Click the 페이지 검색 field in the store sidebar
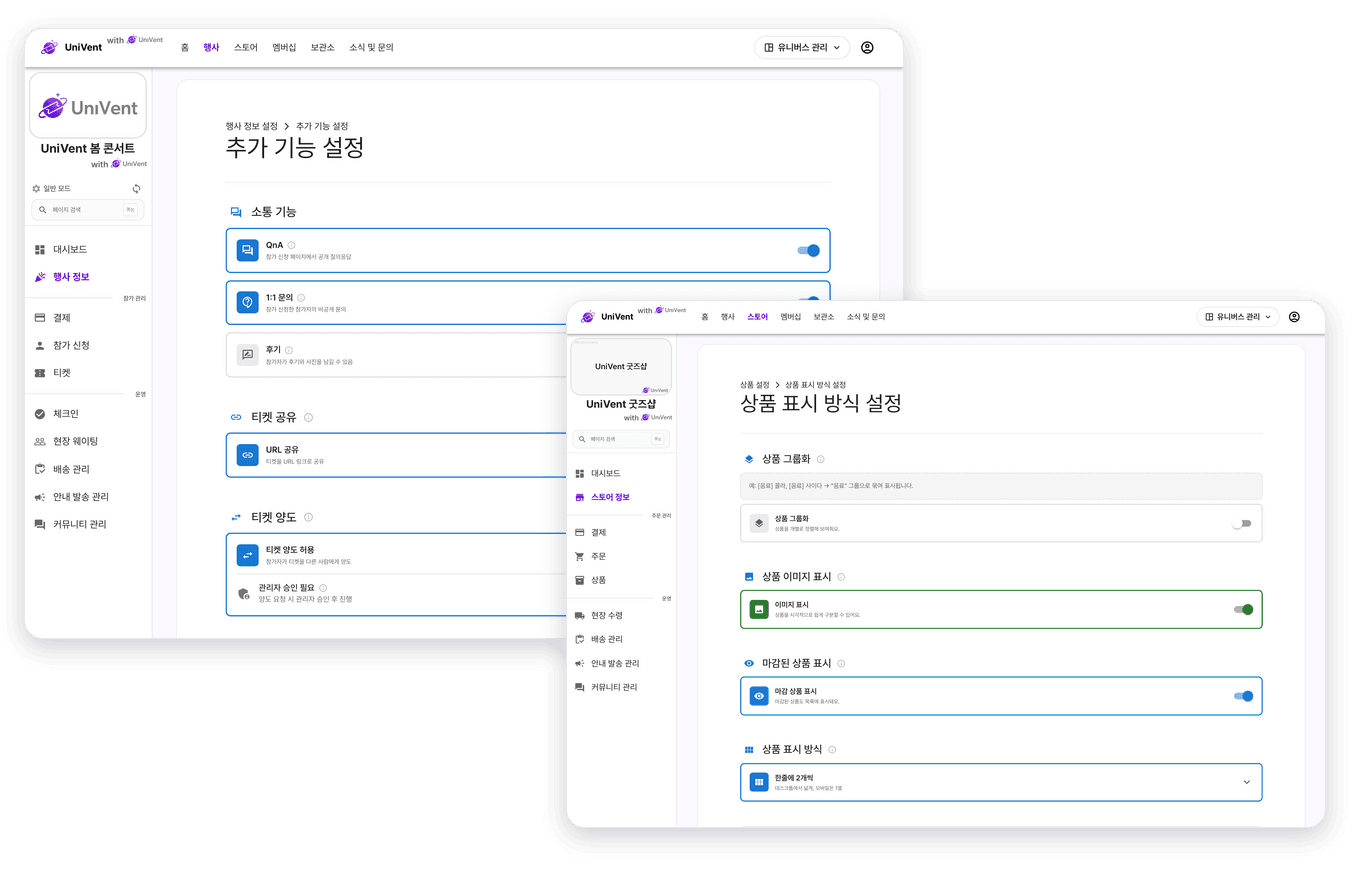 (621, 439)
